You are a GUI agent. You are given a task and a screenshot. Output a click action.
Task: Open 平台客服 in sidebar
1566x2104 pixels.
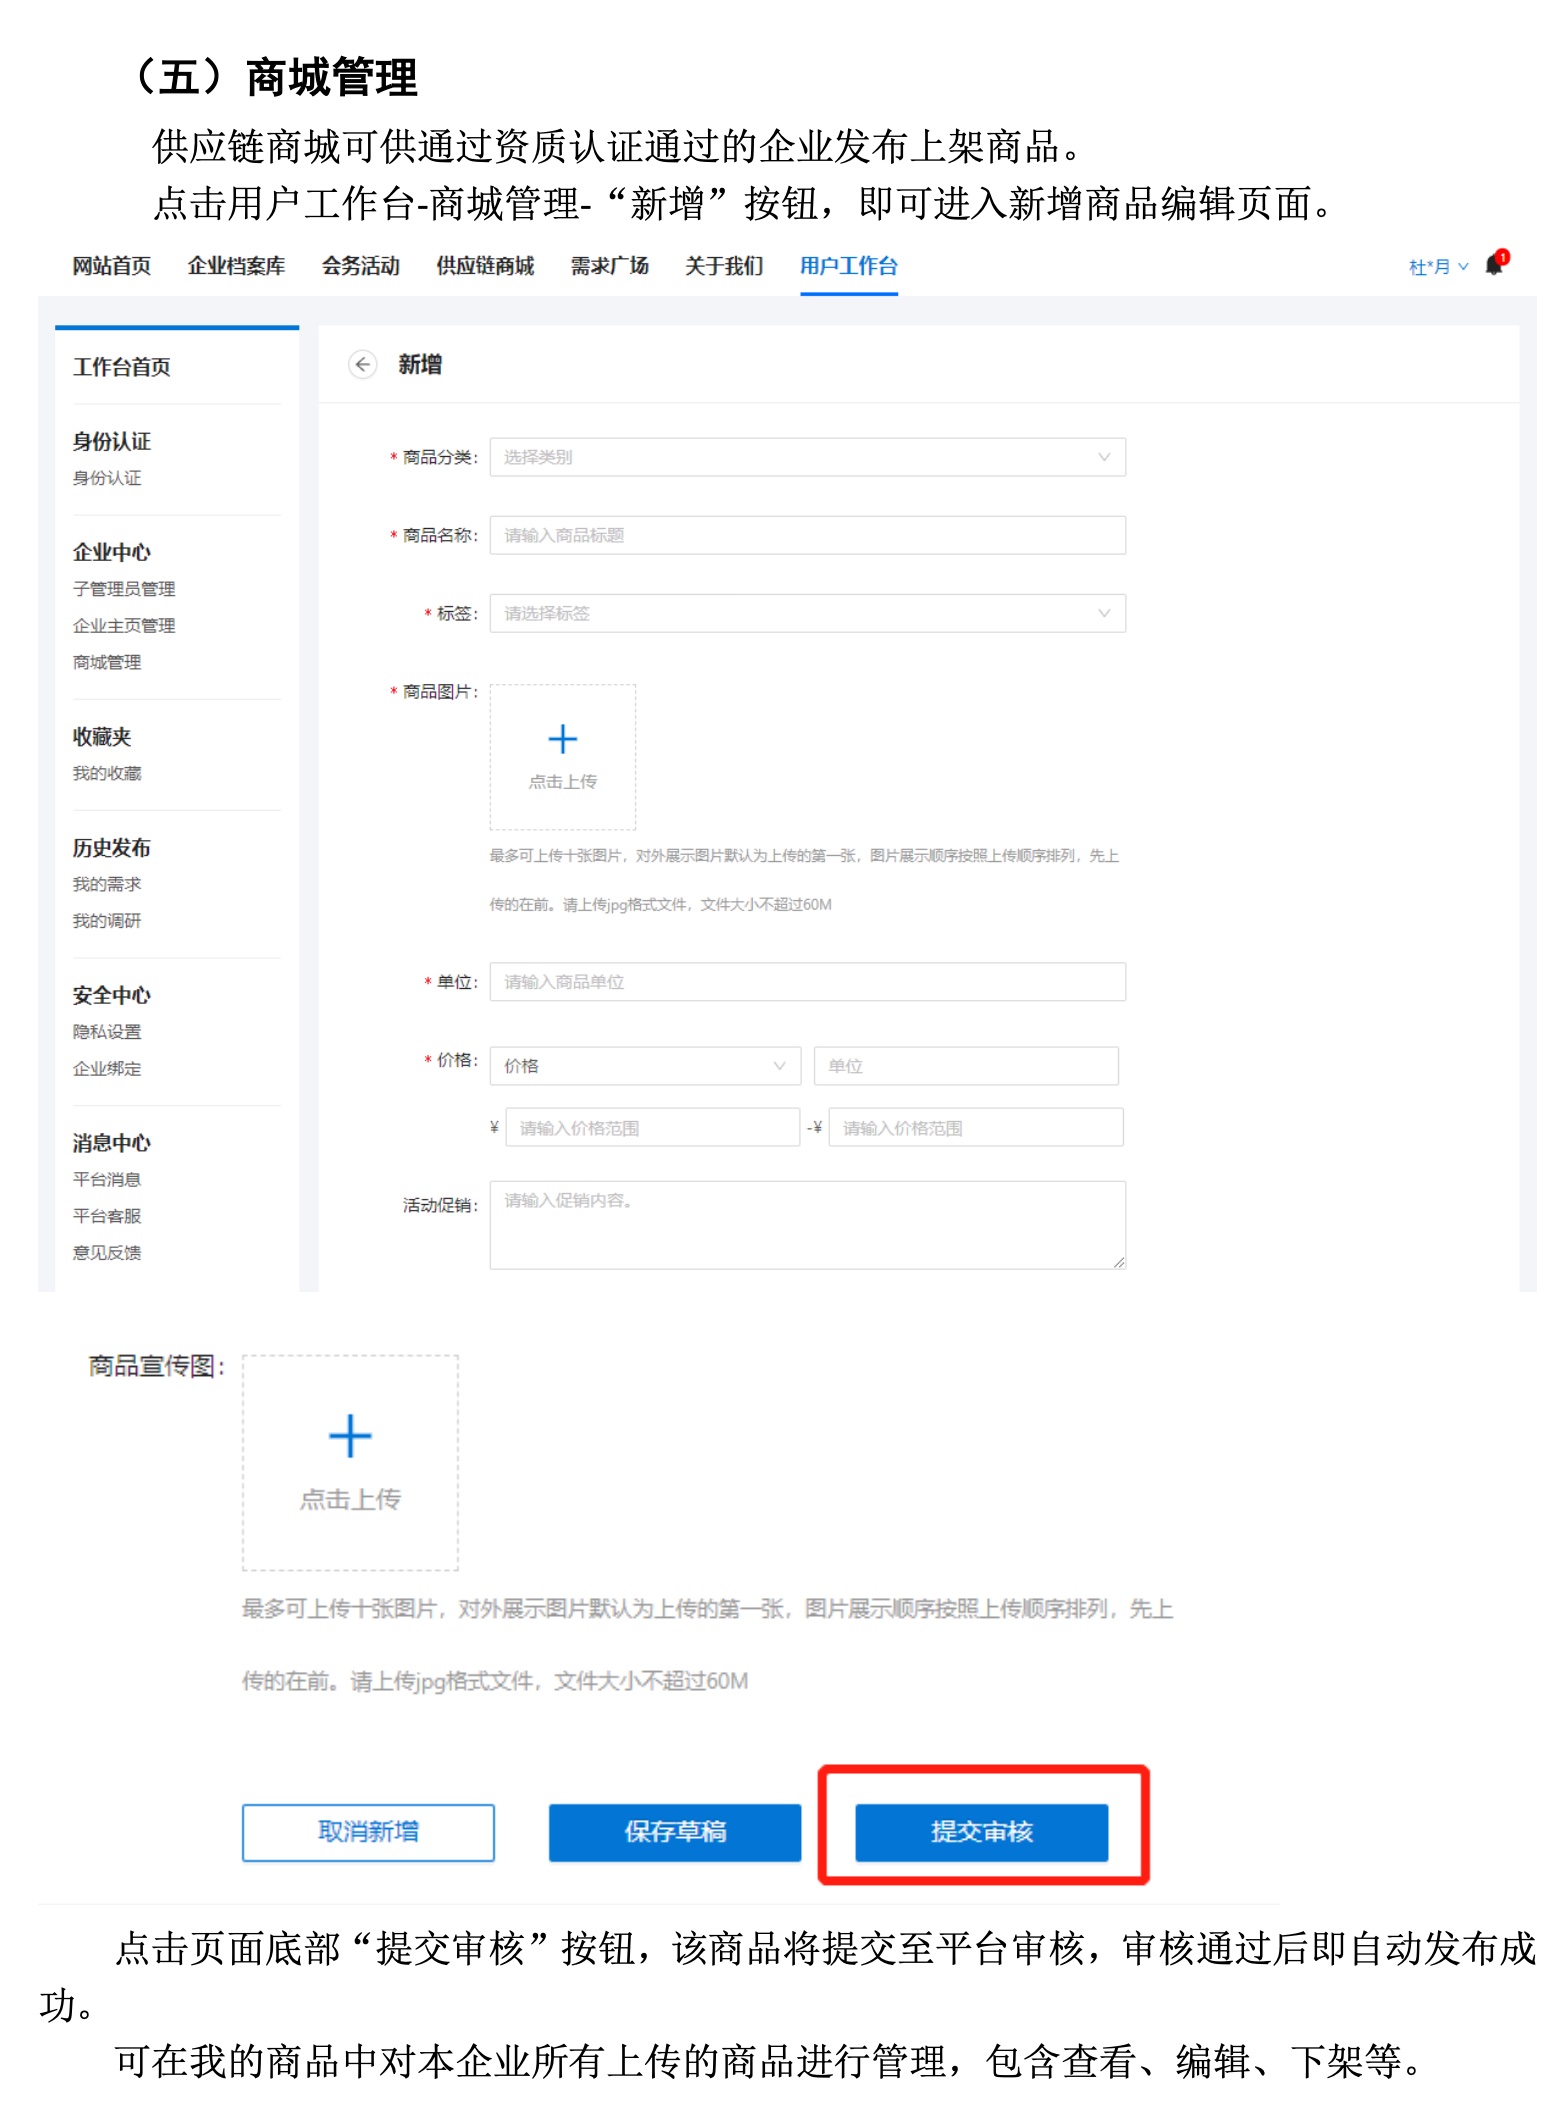tap(107, 1216)
